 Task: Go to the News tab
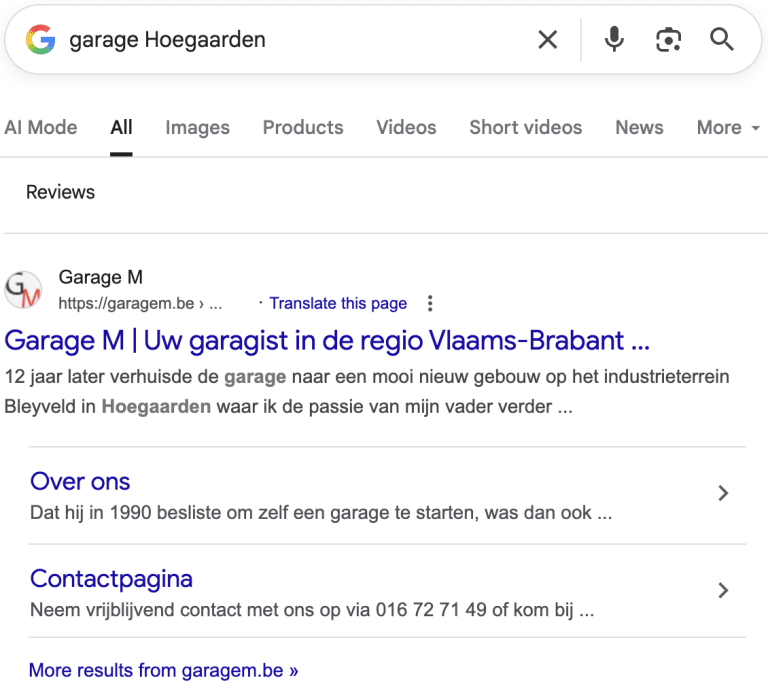tap(639, 128)
